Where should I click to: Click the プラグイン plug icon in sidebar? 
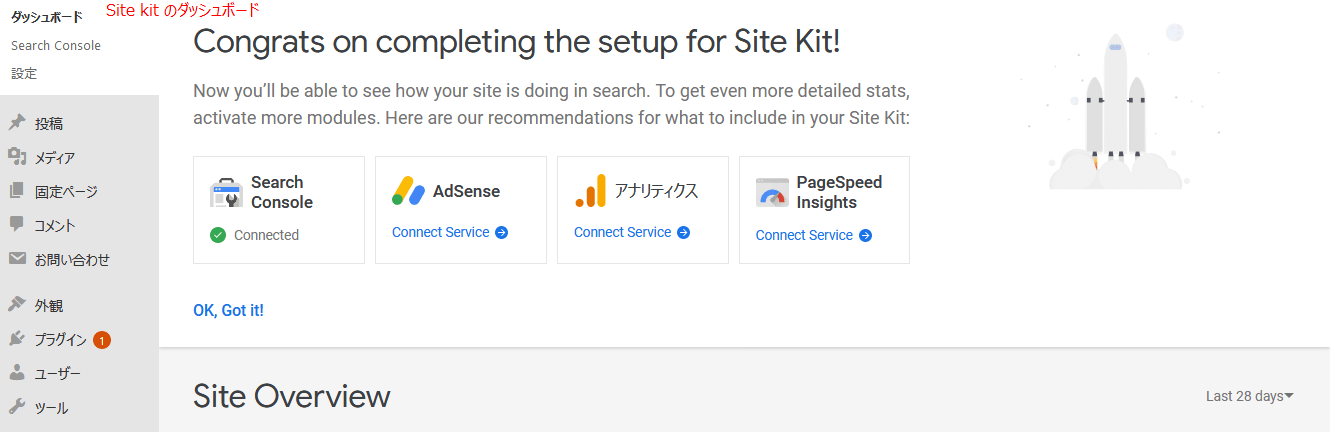tap(17, 339)
